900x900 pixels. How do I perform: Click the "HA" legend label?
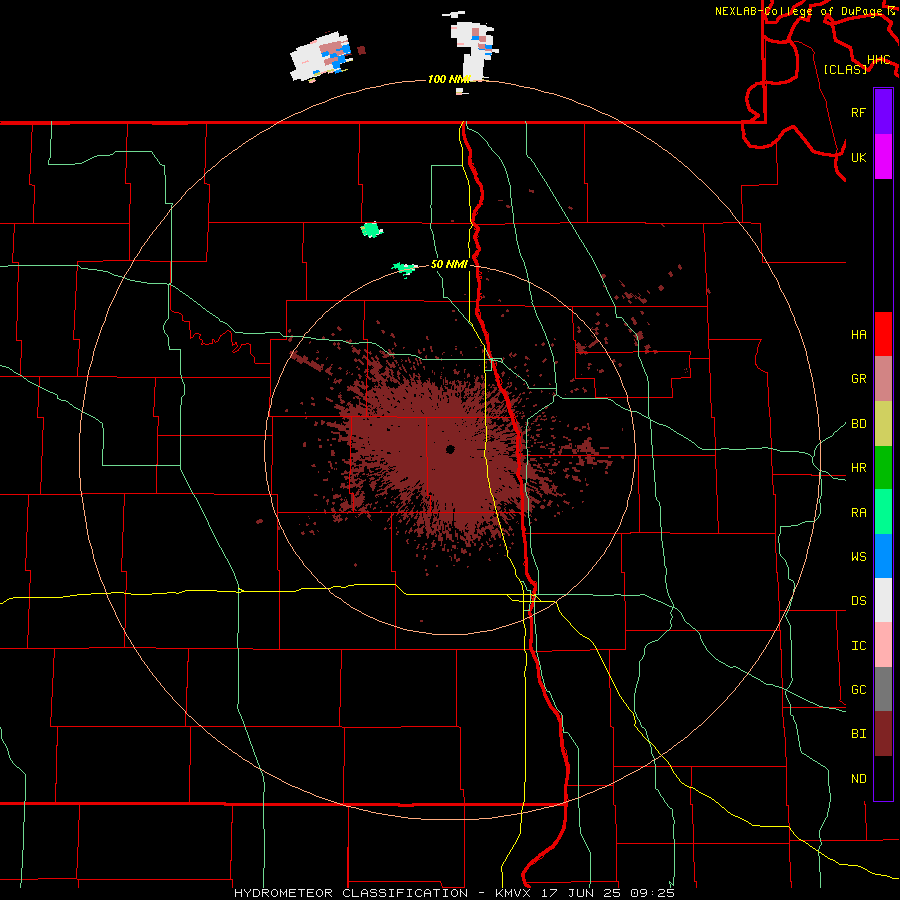pyautogui.click(x=858, y=334)
